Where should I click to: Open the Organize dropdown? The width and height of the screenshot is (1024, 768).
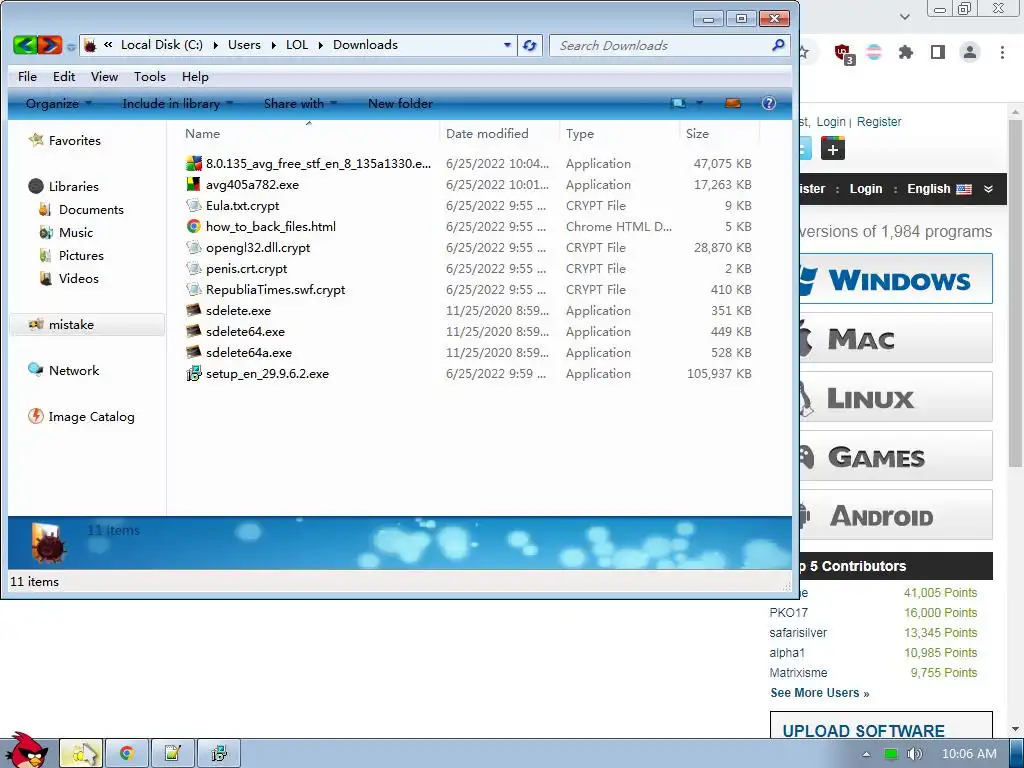(59, 103)
